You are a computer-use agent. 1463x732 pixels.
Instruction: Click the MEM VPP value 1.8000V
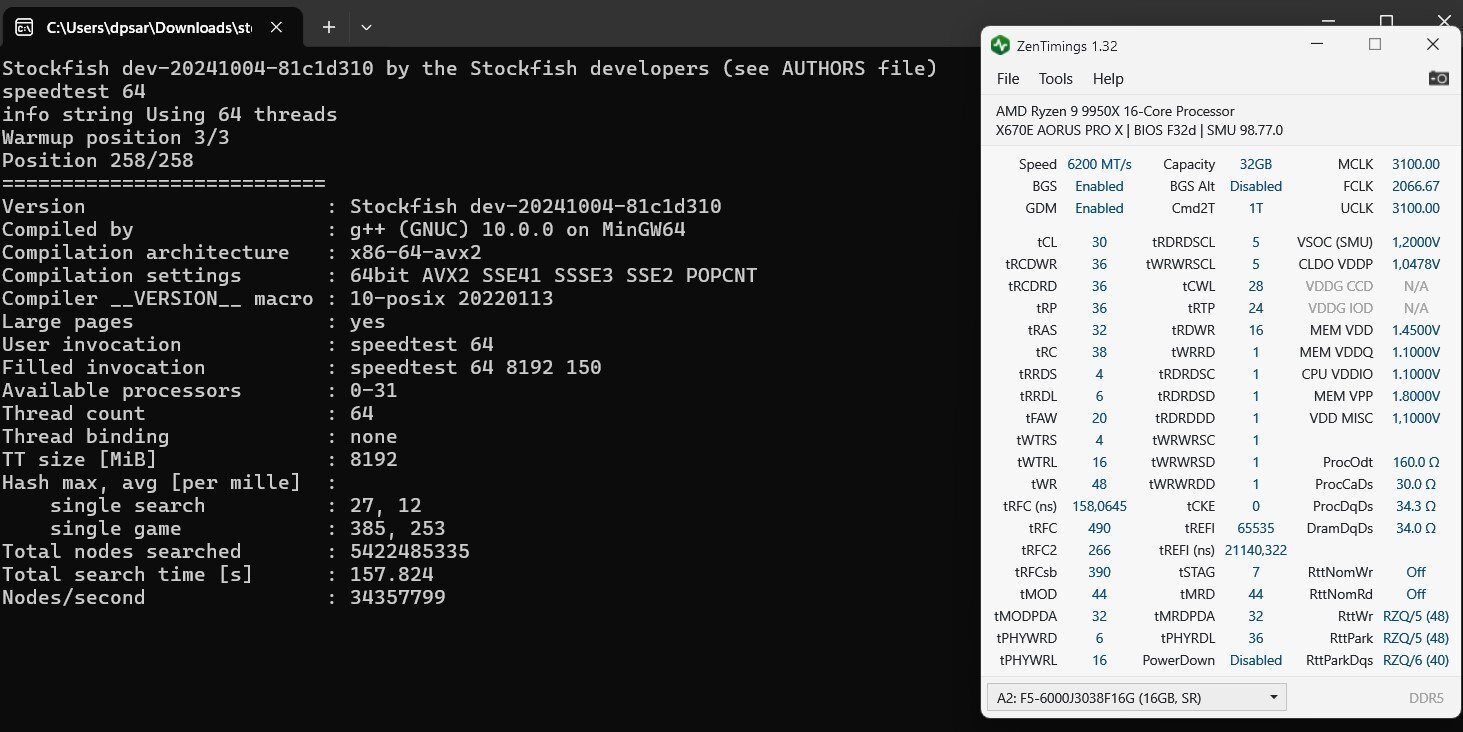(1415, 396)
